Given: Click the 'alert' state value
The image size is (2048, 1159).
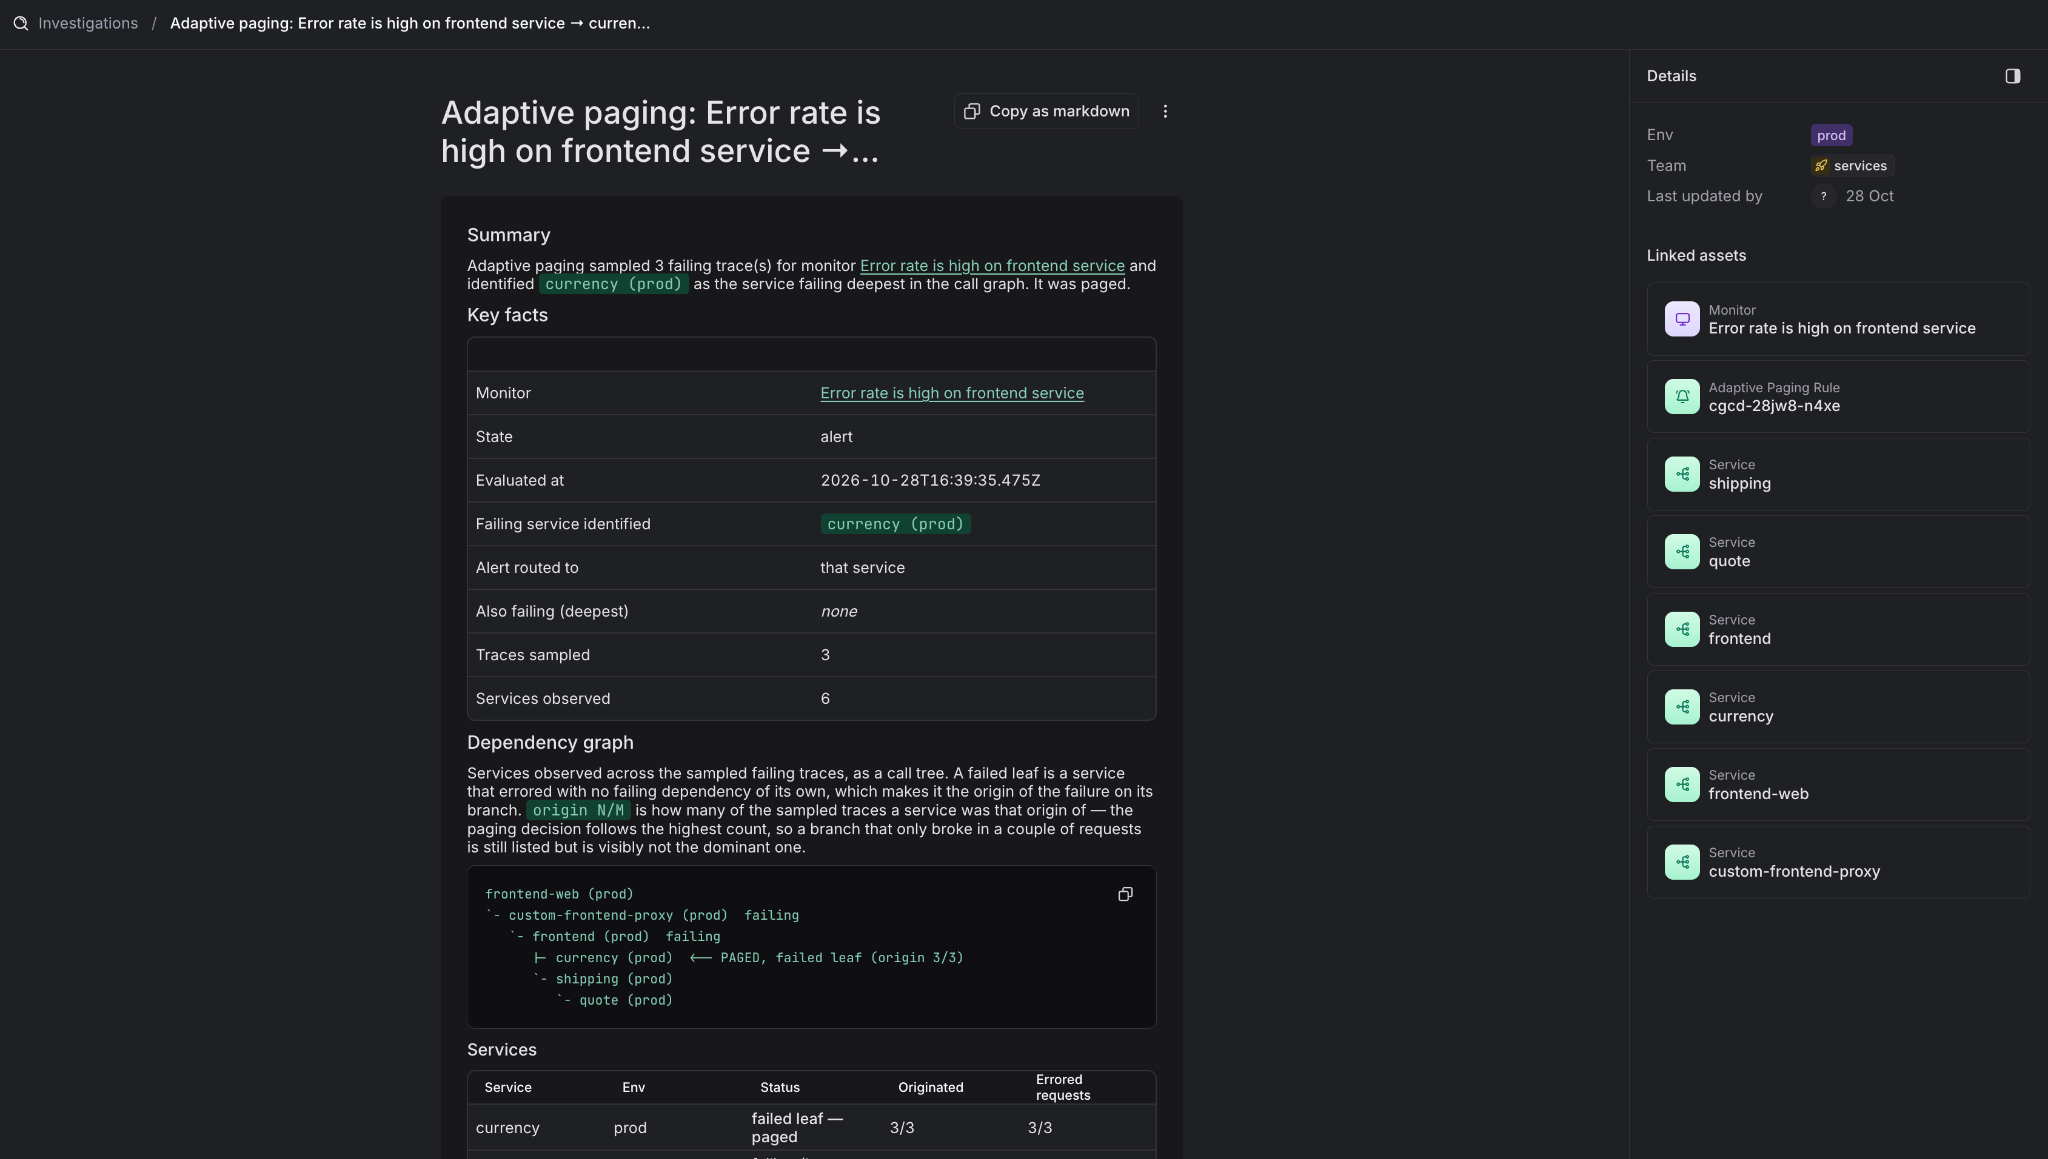Looking at the screenshot, I should click(x=836, y=437).
